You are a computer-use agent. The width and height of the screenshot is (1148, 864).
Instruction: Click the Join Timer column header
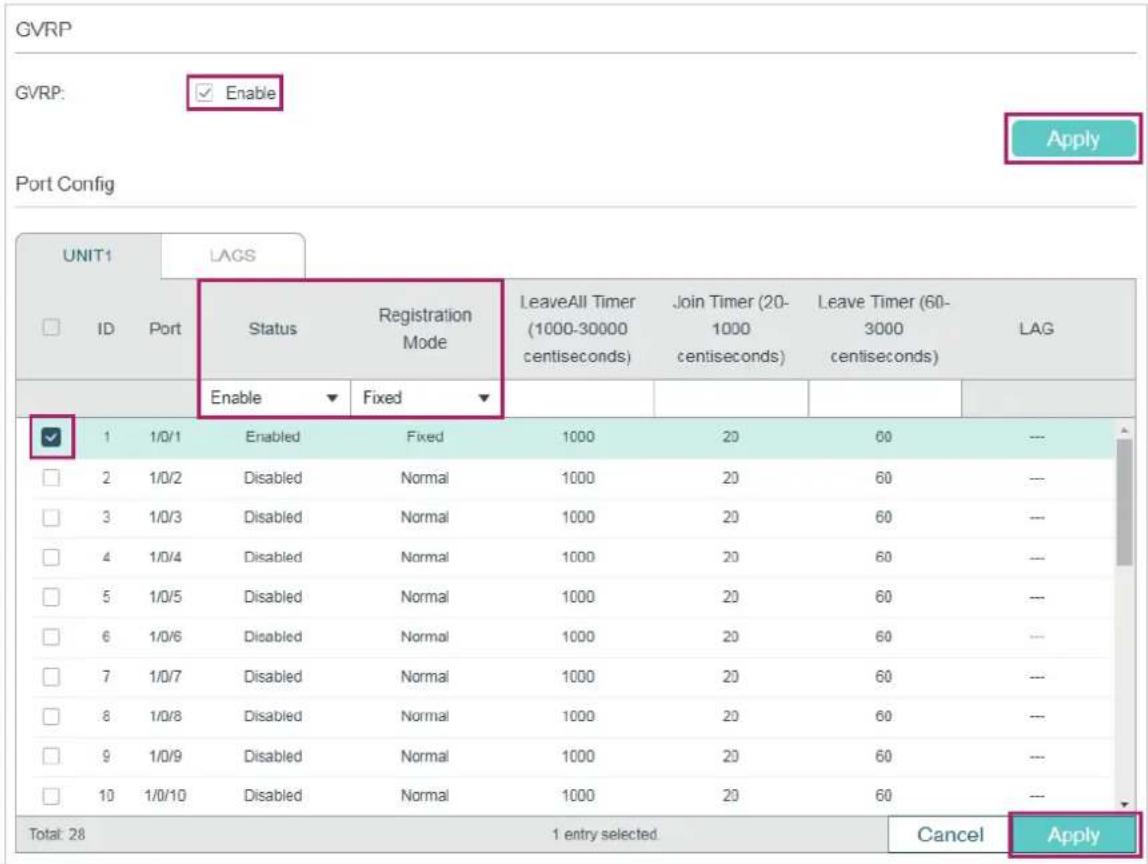tap(731, 329)
